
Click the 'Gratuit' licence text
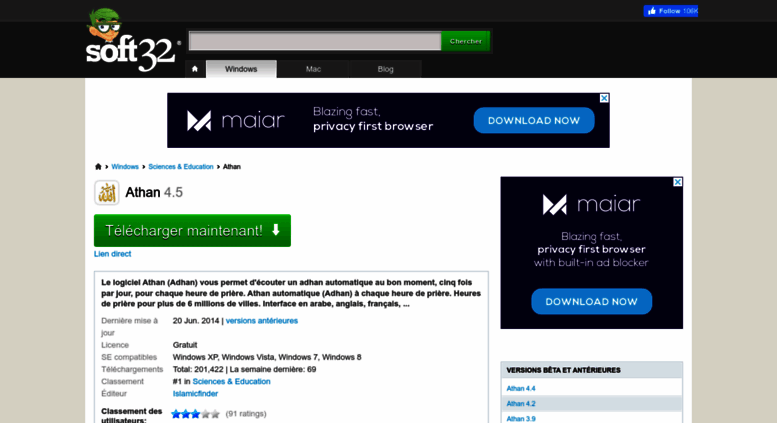coord(185,345)
